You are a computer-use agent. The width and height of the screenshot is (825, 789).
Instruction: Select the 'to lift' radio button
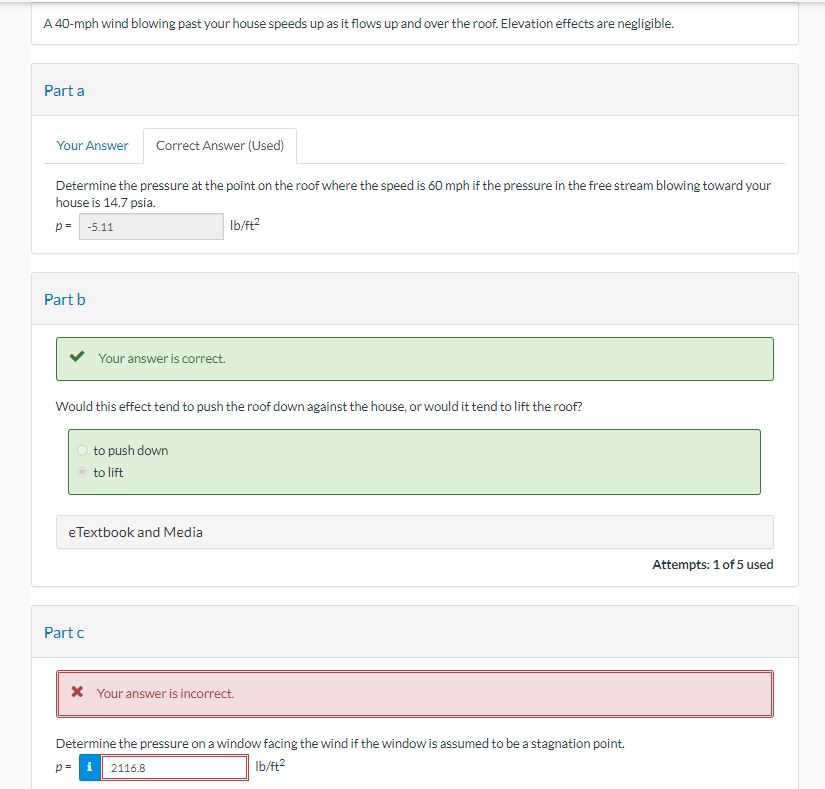coord(83,471)
